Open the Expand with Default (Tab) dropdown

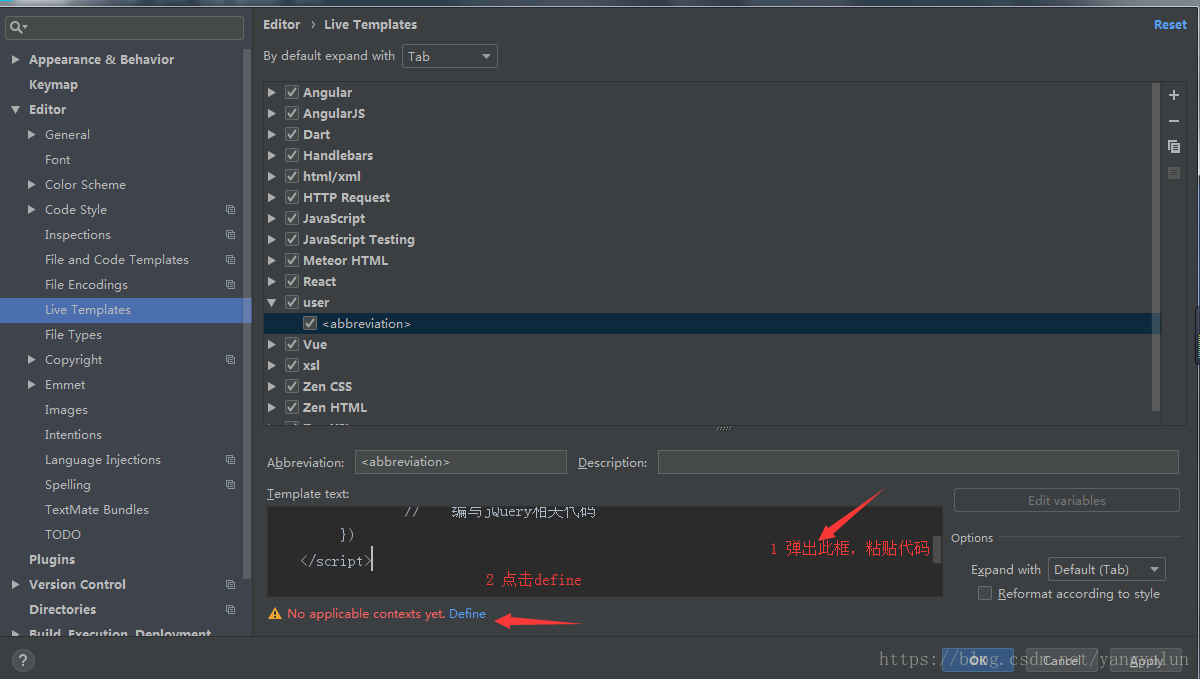(1106, 569)
